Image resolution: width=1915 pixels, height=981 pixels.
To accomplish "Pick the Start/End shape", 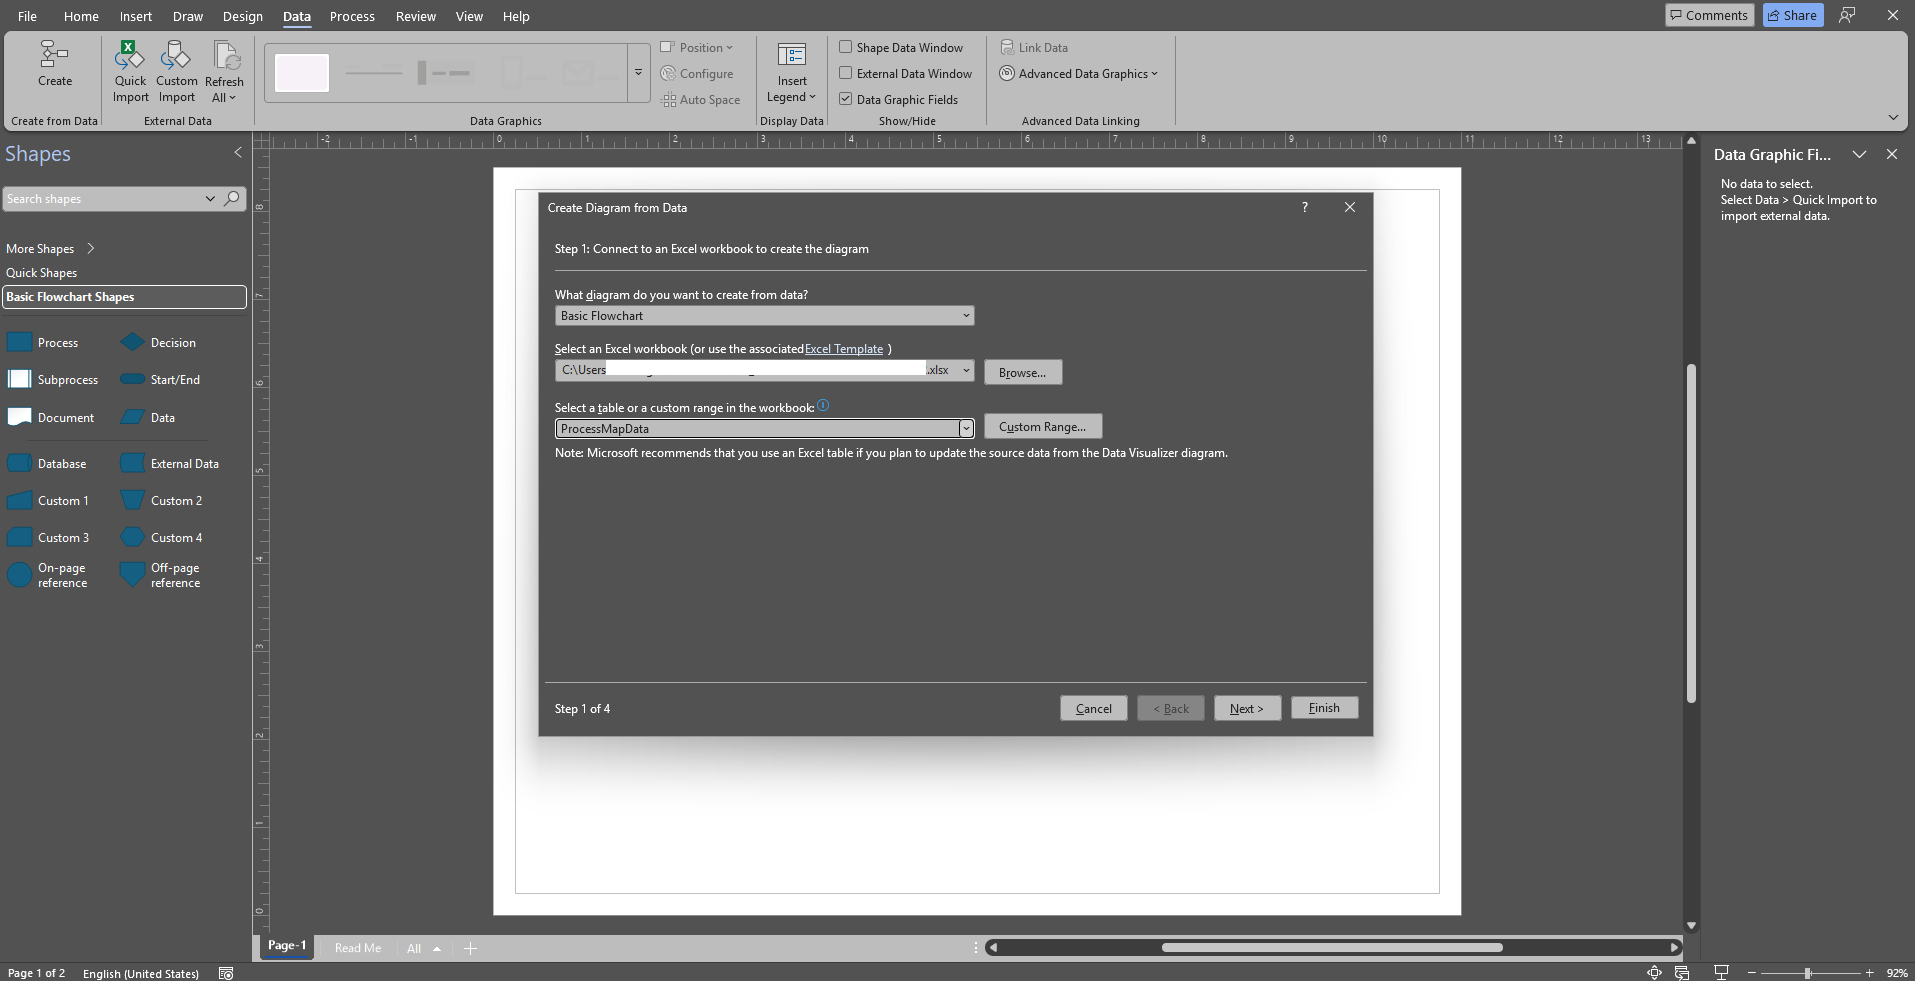I will (x=160, y=379).
